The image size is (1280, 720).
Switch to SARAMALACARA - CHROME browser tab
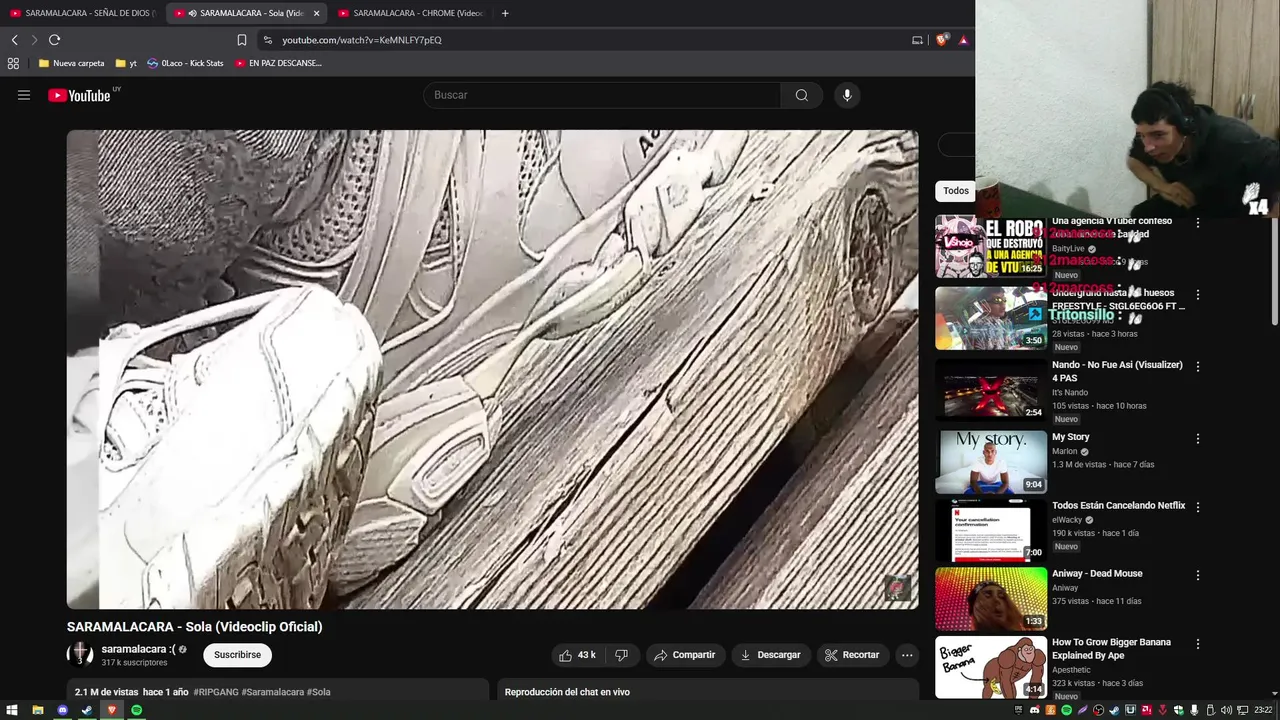click(410, 13)
